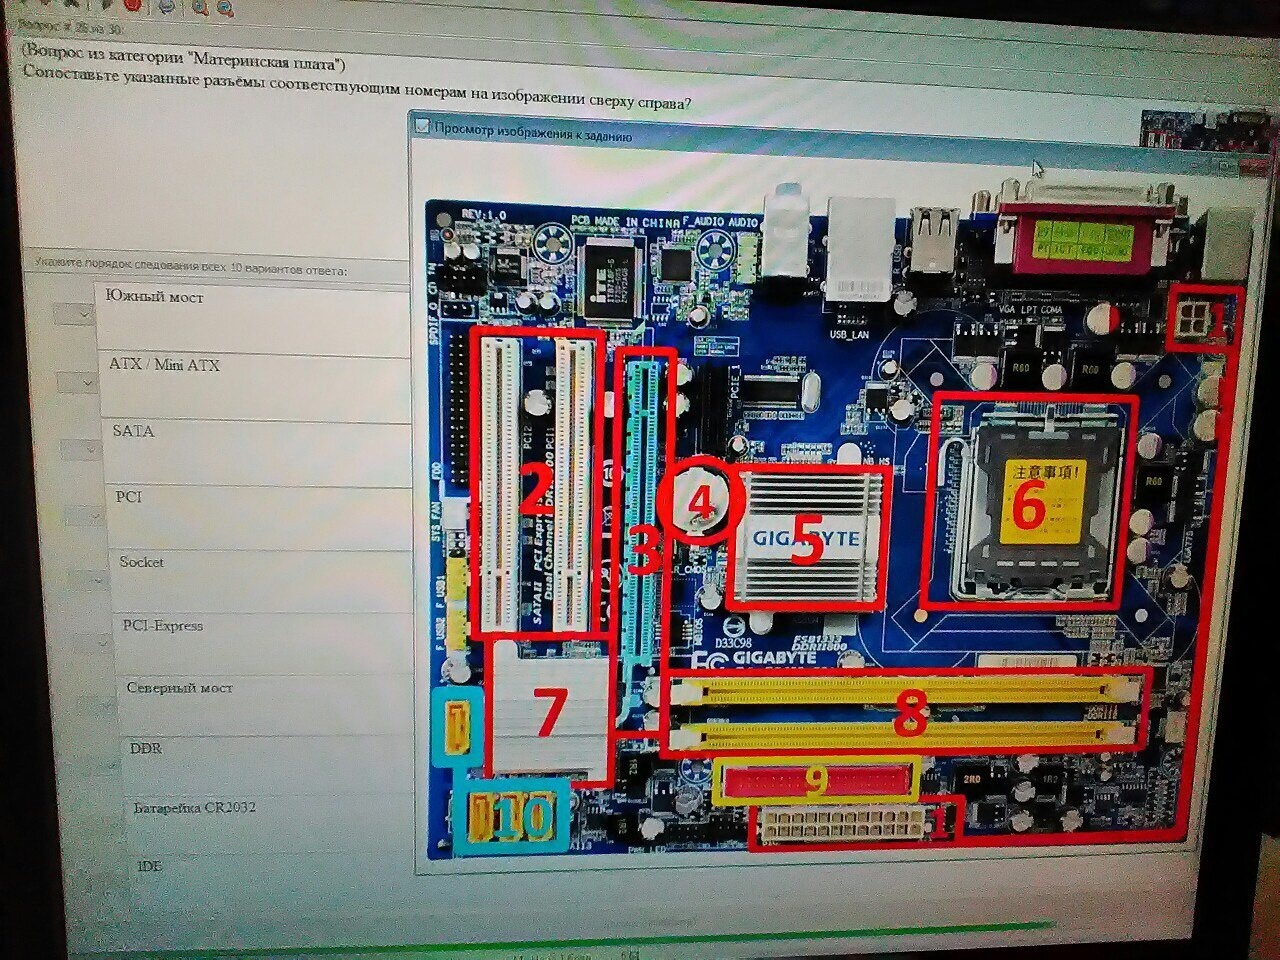Open order dropdown beside the PCI answer

(x=84, y=515)
